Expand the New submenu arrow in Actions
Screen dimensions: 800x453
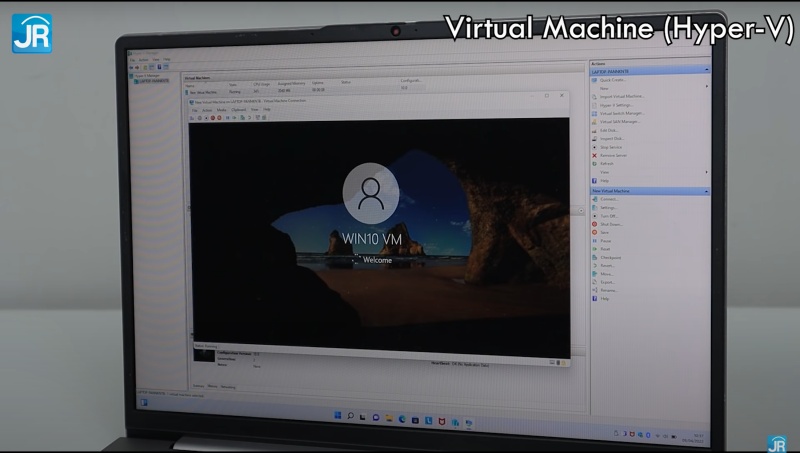[x=706, y=88]
